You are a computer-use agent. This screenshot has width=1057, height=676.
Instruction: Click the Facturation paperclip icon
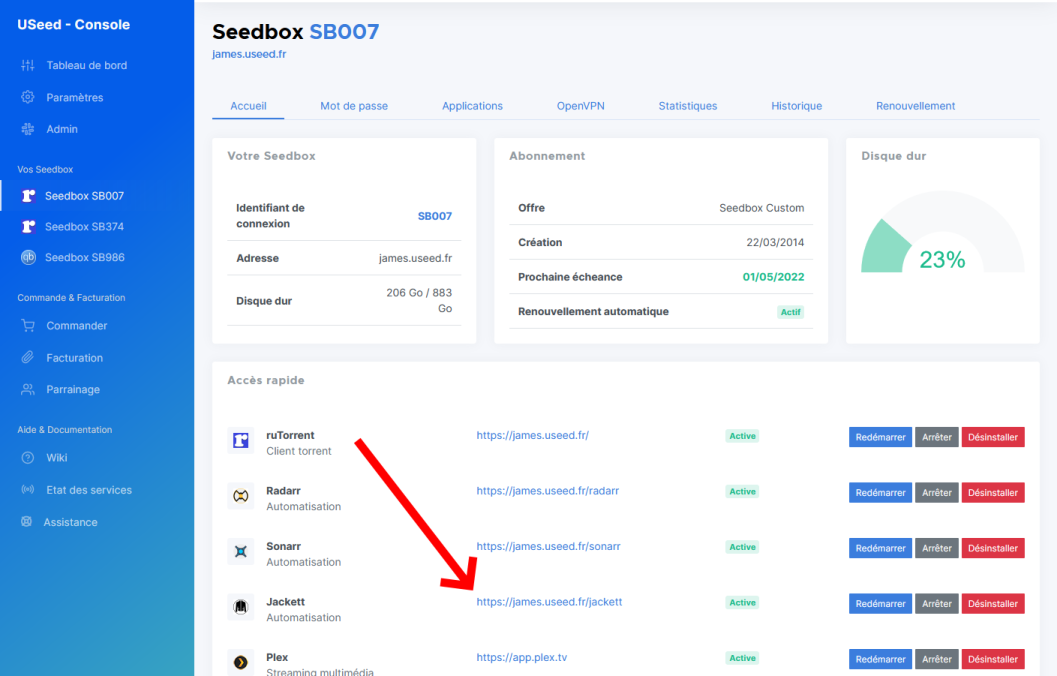pos(28,357)
